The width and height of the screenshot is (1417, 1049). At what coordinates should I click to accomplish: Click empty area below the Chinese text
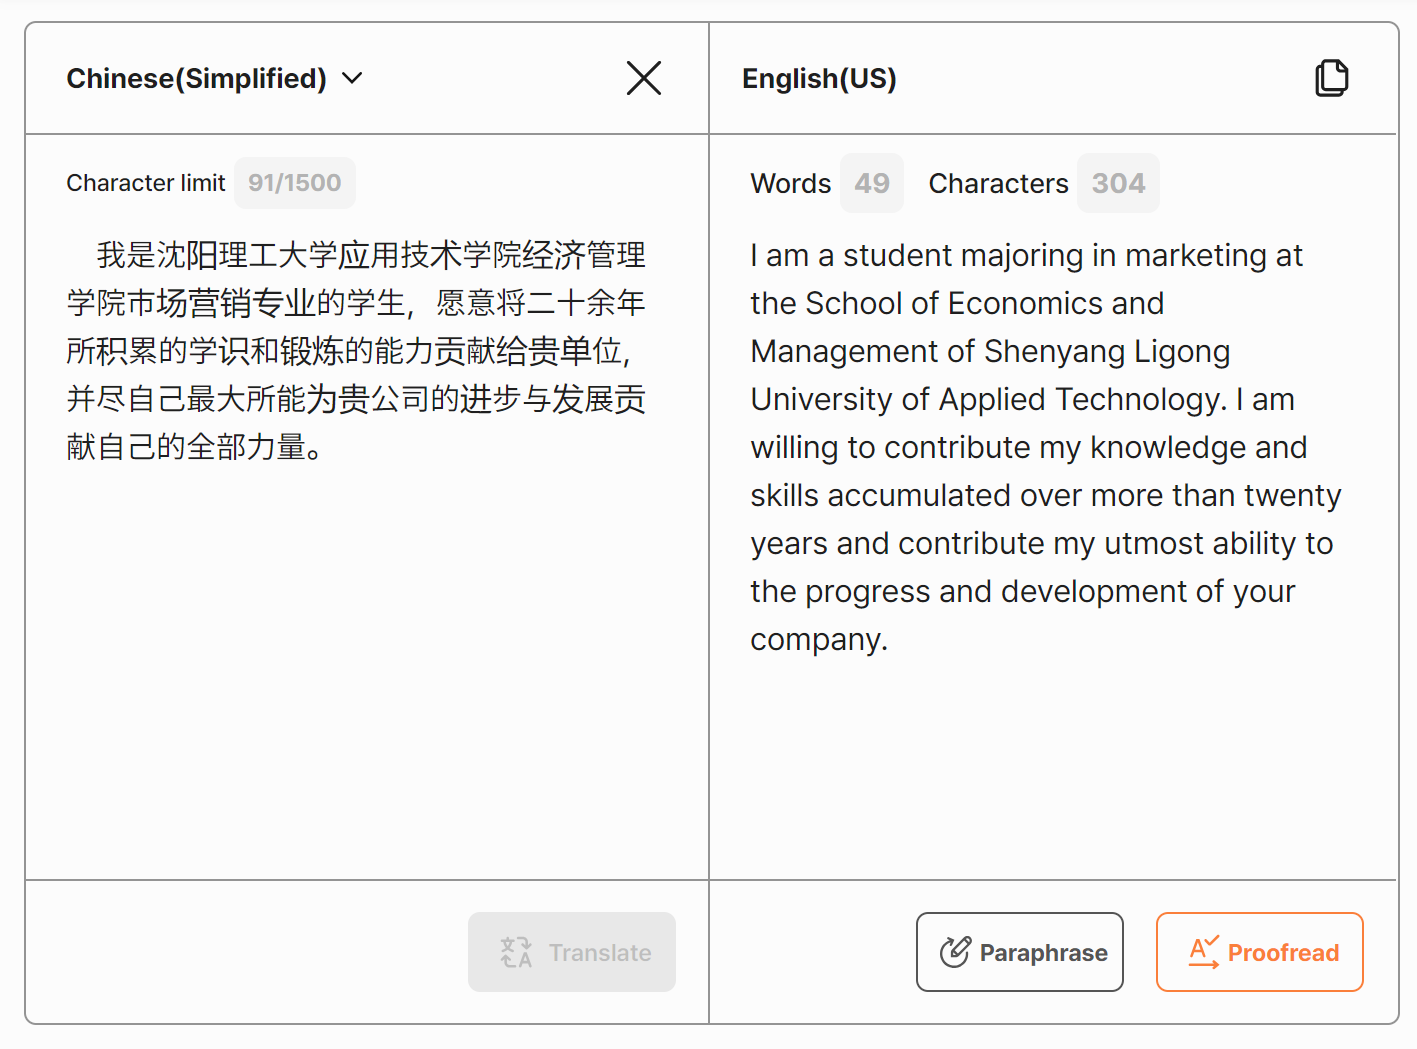click(x=366, y=680)
